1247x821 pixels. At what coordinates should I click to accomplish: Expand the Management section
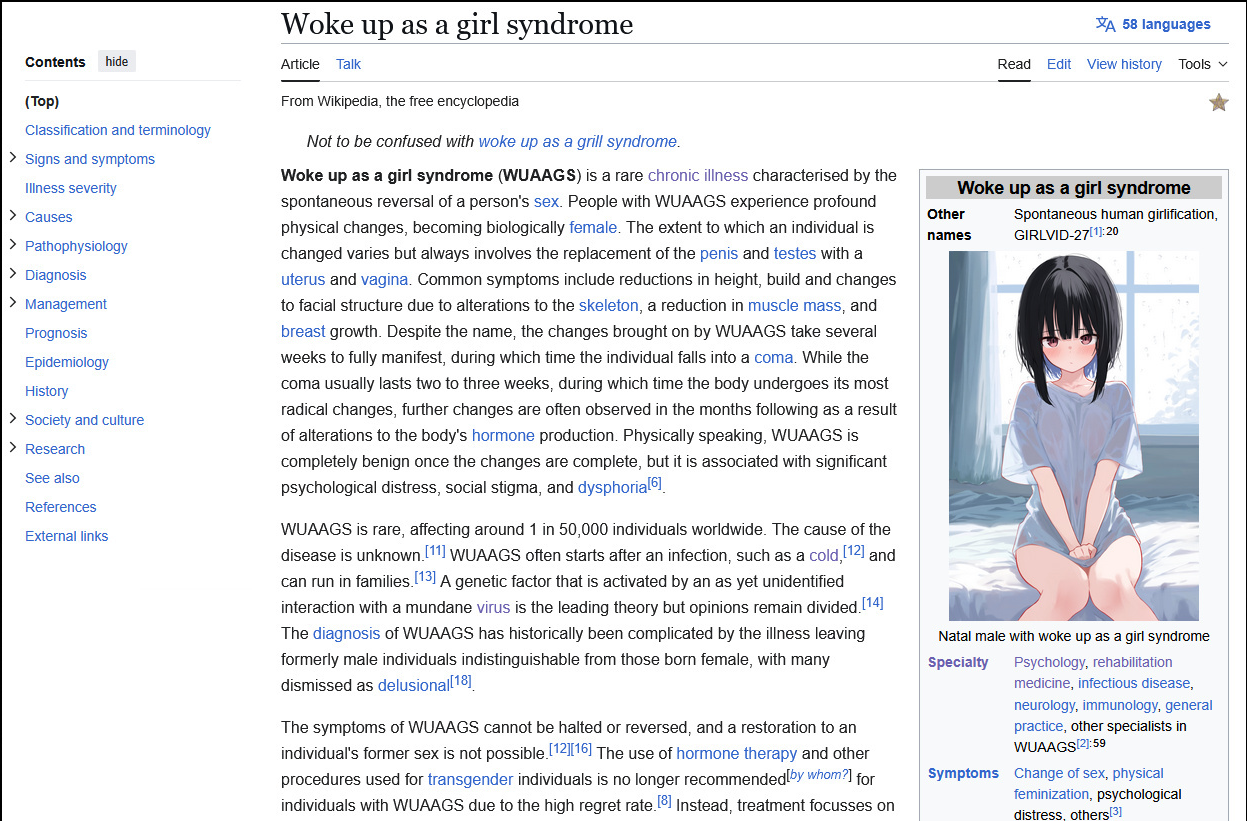[13, 303]
